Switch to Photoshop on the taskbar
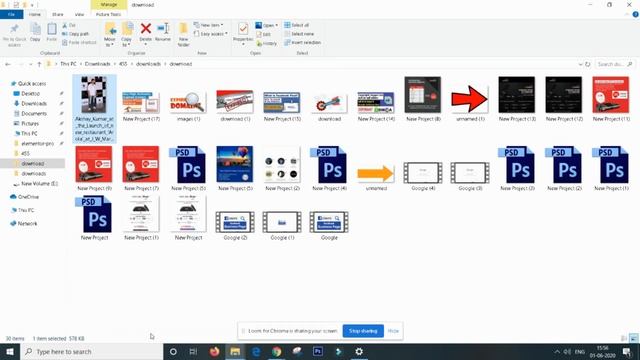This screenshot has width=640, height=360. point(318,351)
